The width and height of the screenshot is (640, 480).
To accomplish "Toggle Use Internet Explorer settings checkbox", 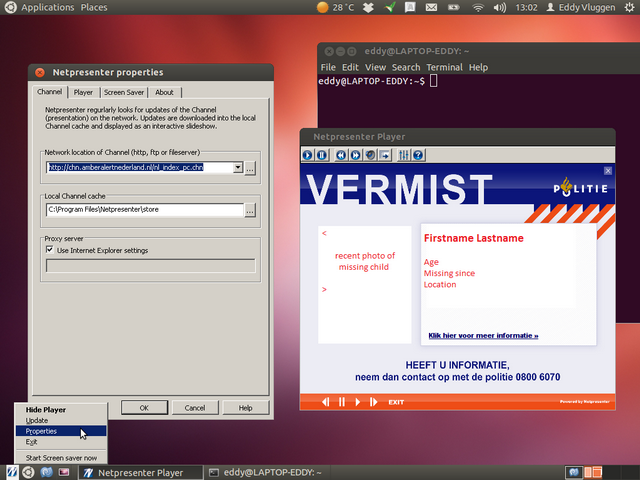I will pos(50,250).
